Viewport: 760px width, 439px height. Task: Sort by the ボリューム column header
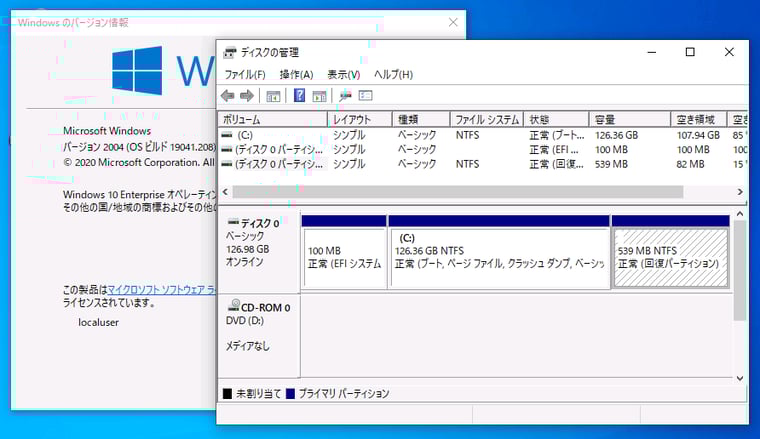tap(273, 120)
